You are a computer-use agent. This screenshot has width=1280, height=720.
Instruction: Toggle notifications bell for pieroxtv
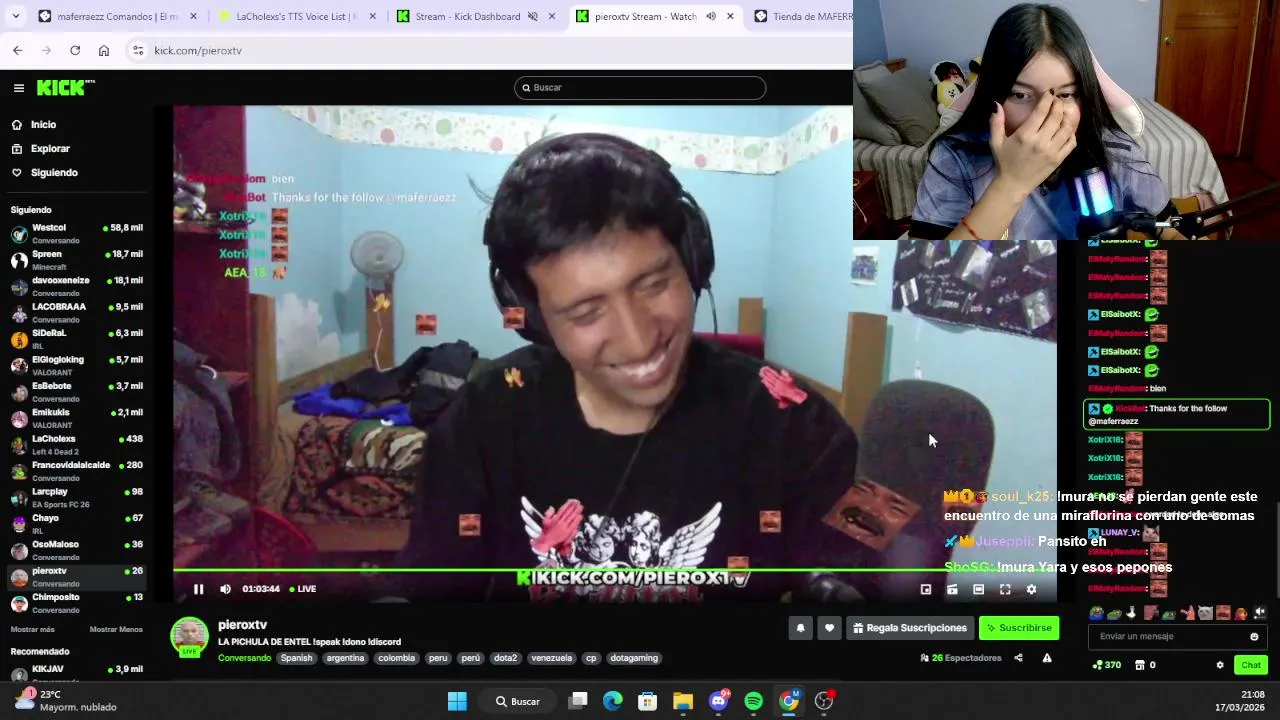[x=800, y=628]
